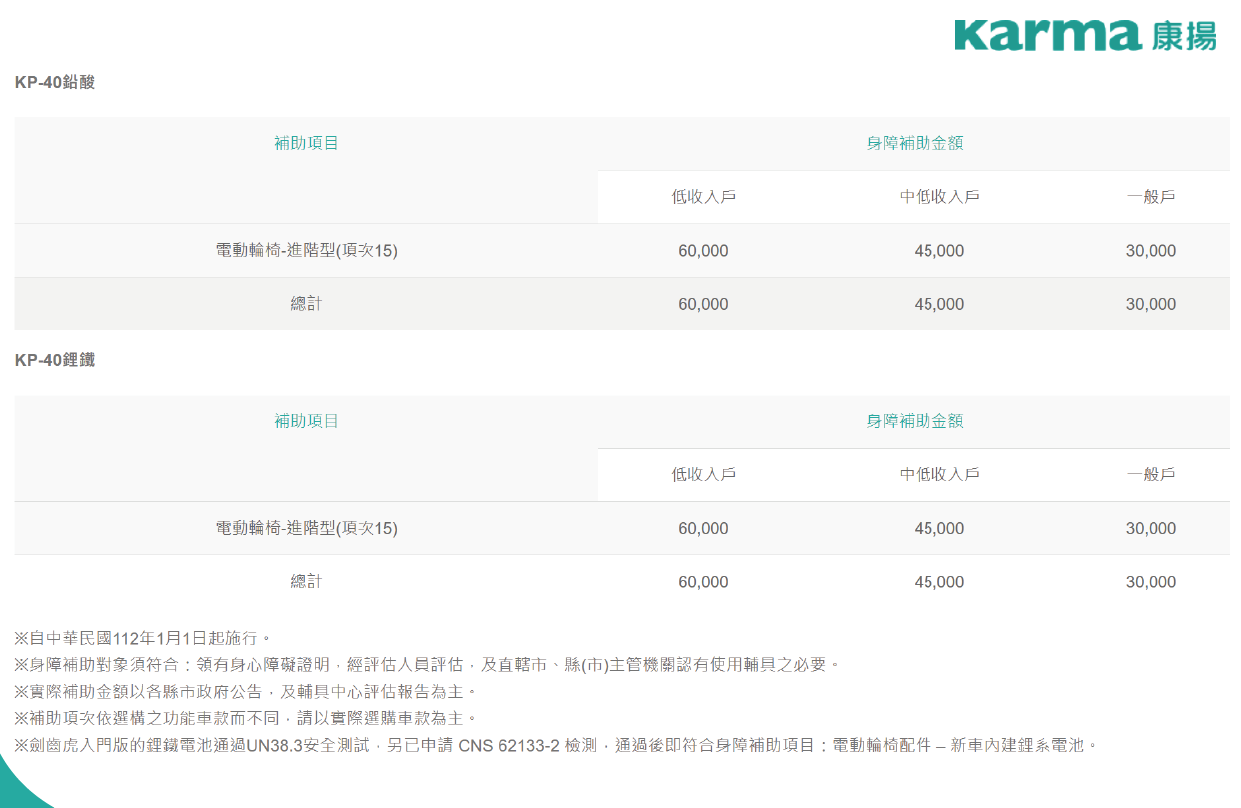Click 45,000 in 電動輪椅 row of KP-40鋰鐵 table
The height and width of the screenshot is (808, 1241).
pos(939,528)
